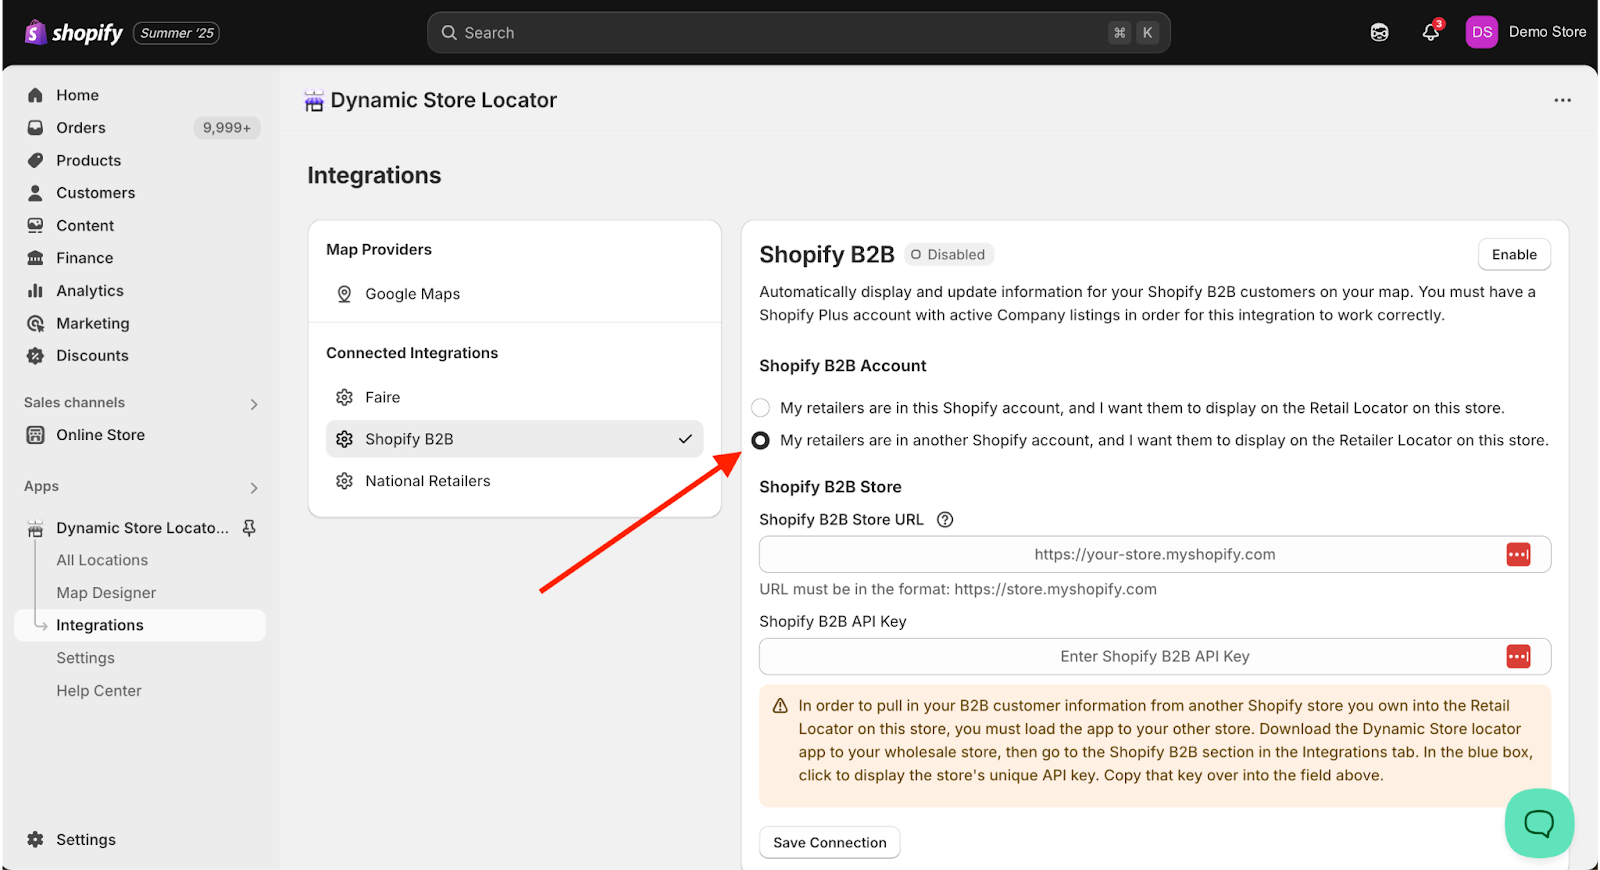Click the warning triangle icon in notice
This screenshot has height=870, width=1600.
click(x=780, y=706)
